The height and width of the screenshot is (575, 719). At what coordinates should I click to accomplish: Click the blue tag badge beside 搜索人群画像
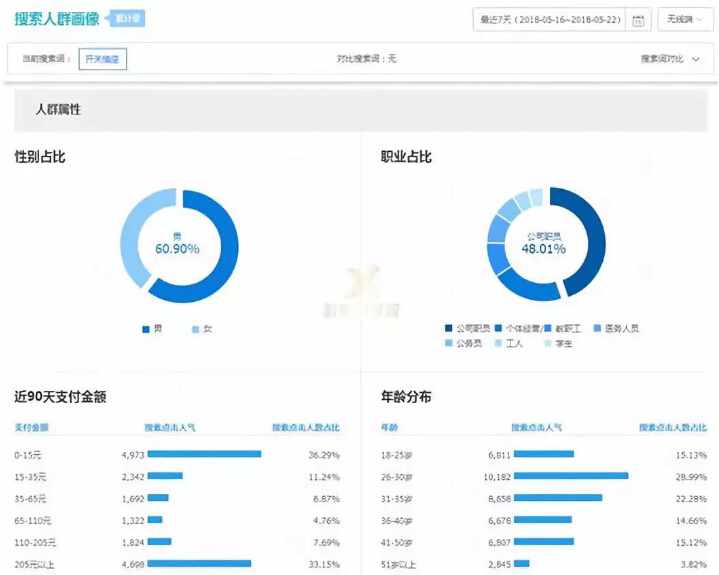pos(125,19)
